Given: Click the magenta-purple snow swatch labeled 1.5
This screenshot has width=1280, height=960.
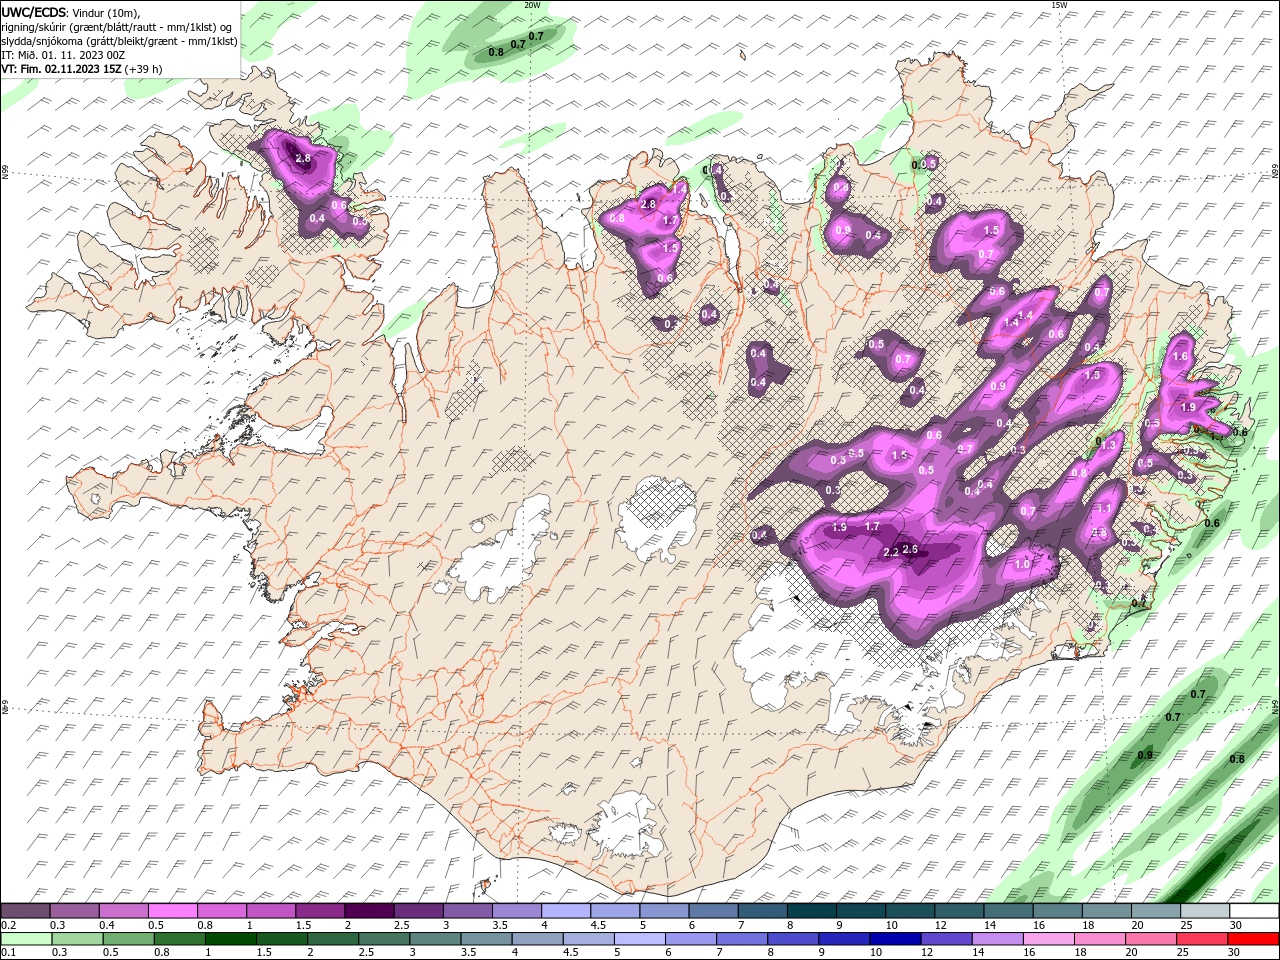Looking at the screenshot, I should click(x=319, y=911).
